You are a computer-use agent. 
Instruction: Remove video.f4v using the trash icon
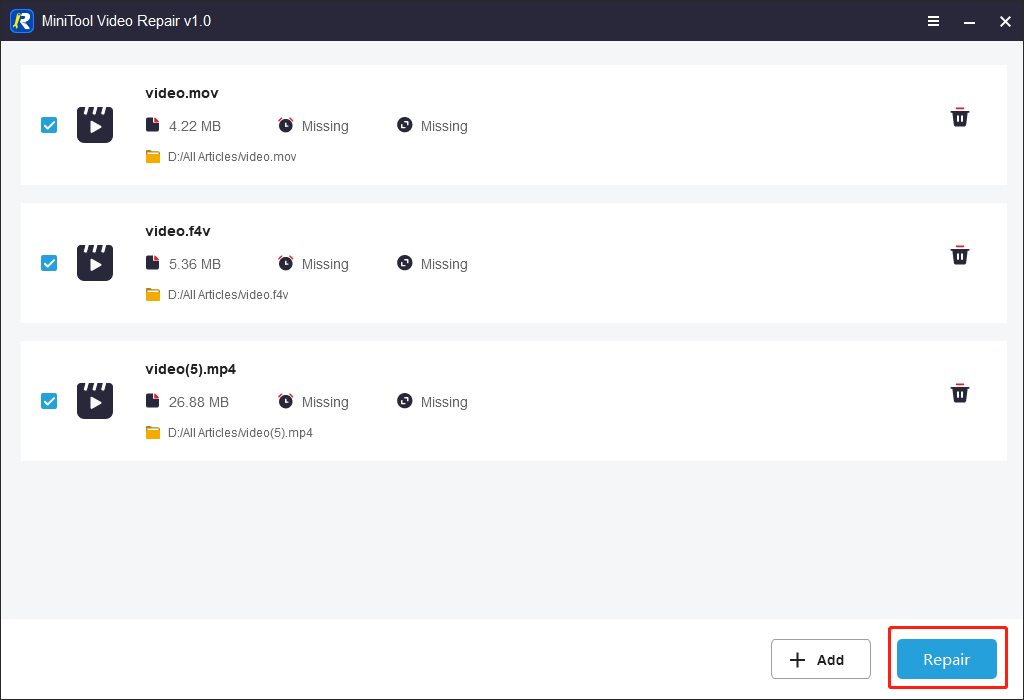point(959,255)
